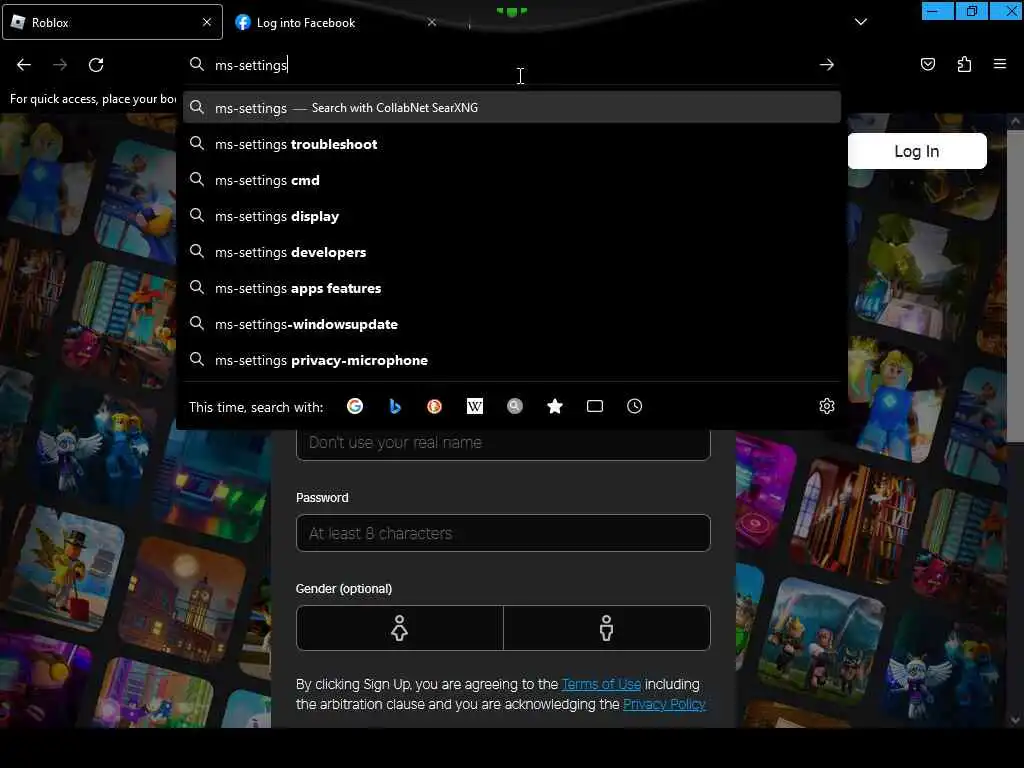Click the vertical page scrollbar thumb
Image resolution: width=1024 pixels, height=768 pixels.
coord(1015,286)
